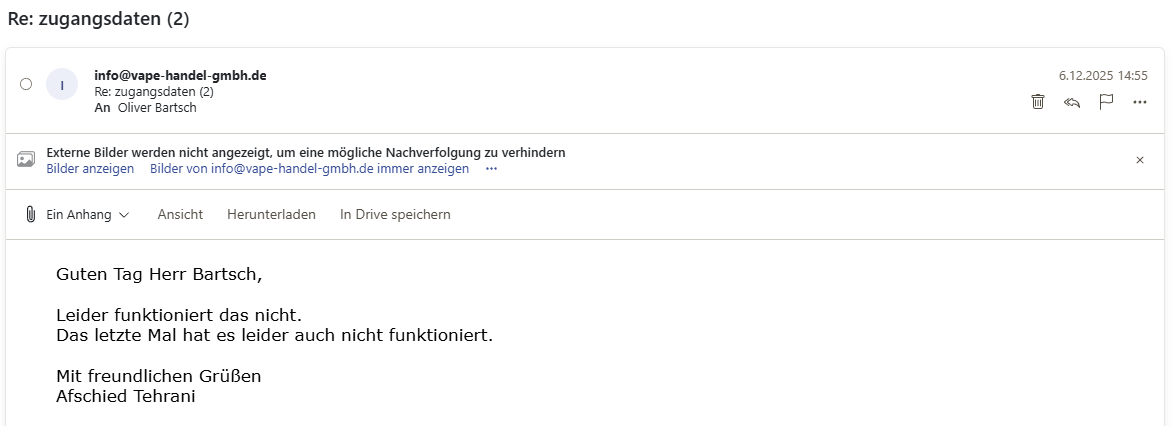Image resolution: width=1173 pixels, height=426 pixels.
Task: Always show images from info@vape-handel-gmbh.de
Action: (x=309, y=169)
